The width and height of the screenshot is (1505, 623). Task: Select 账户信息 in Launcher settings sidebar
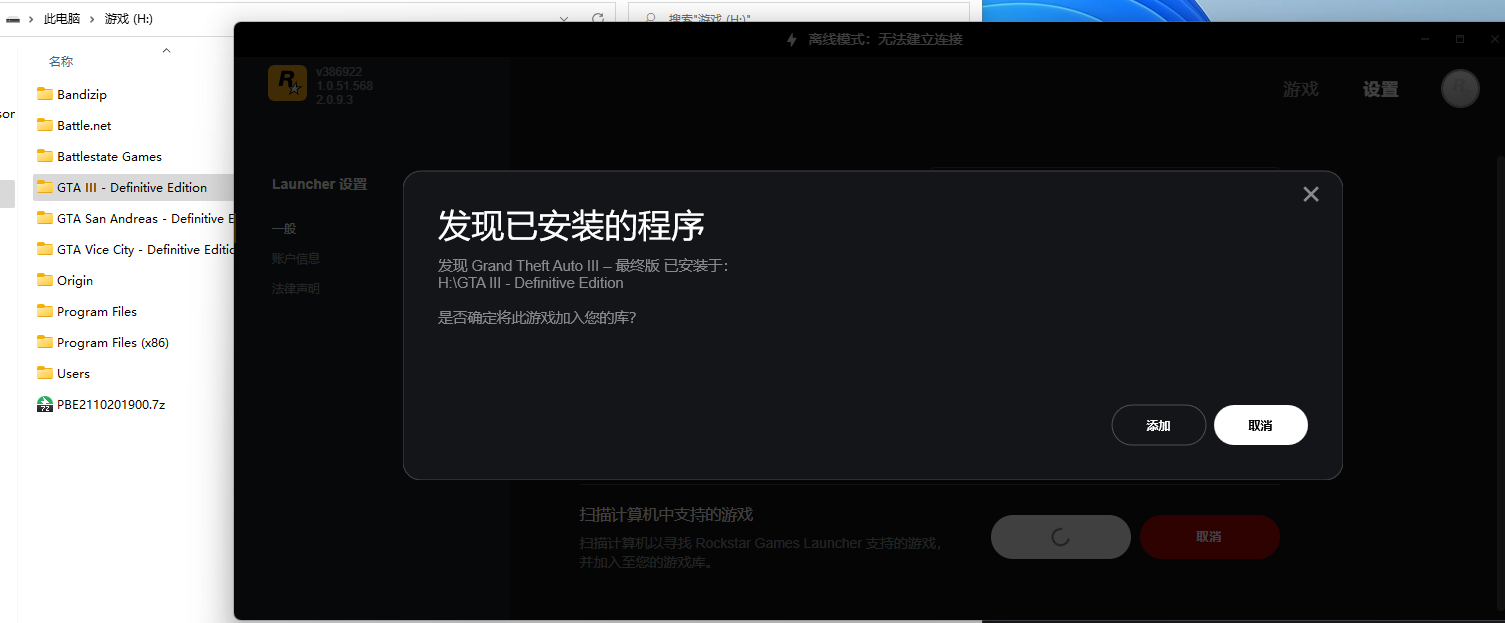point(296,258)
